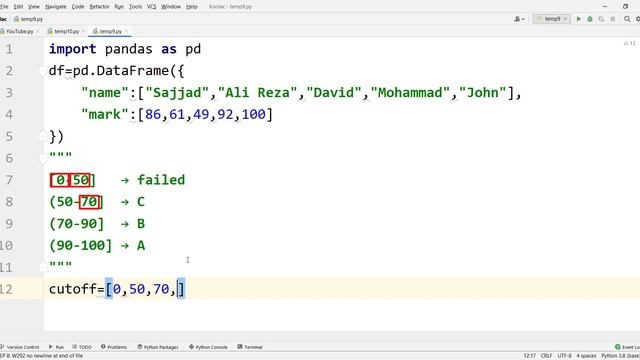
Task: Open the temp9 run configuration dropdown
Action: 551,19
